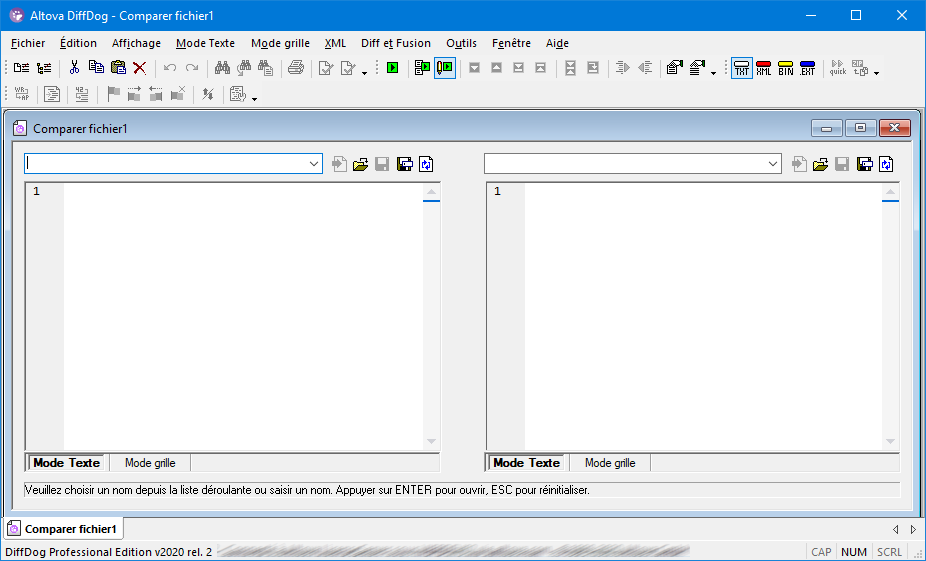The height and width of the screenshot is (561, 926).
Task: Click the Remove All Bookmarks icon
Action: tap(178, 94)
